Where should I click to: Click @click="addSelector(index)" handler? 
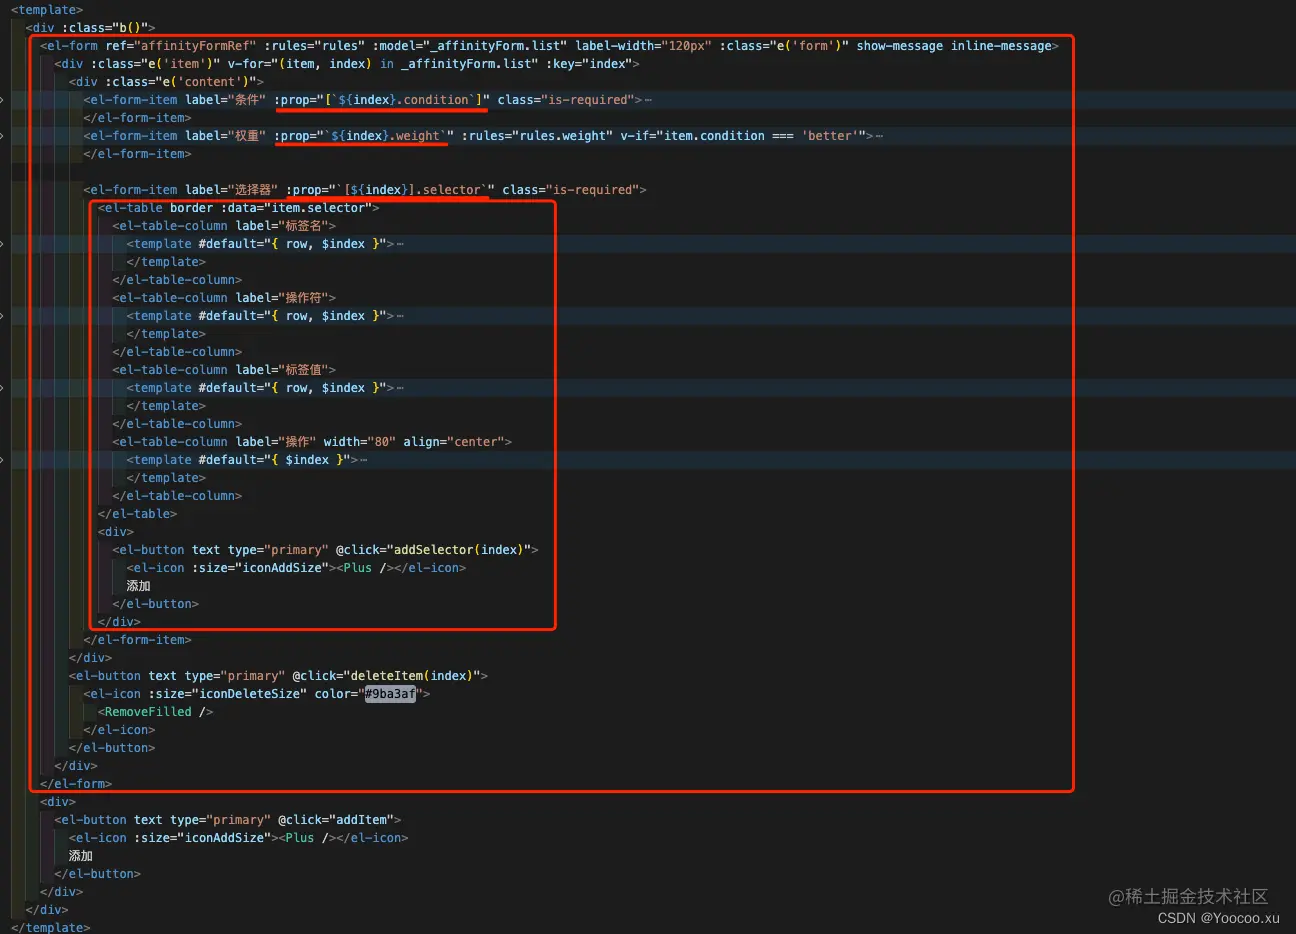point(433,550)
